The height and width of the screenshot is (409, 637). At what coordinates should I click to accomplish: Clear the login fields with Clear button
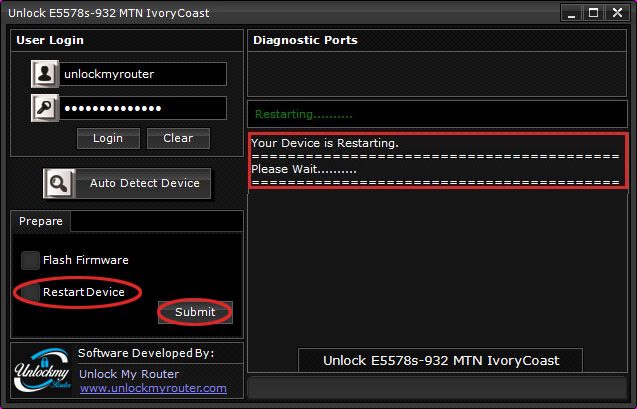(x=178, y=138)
